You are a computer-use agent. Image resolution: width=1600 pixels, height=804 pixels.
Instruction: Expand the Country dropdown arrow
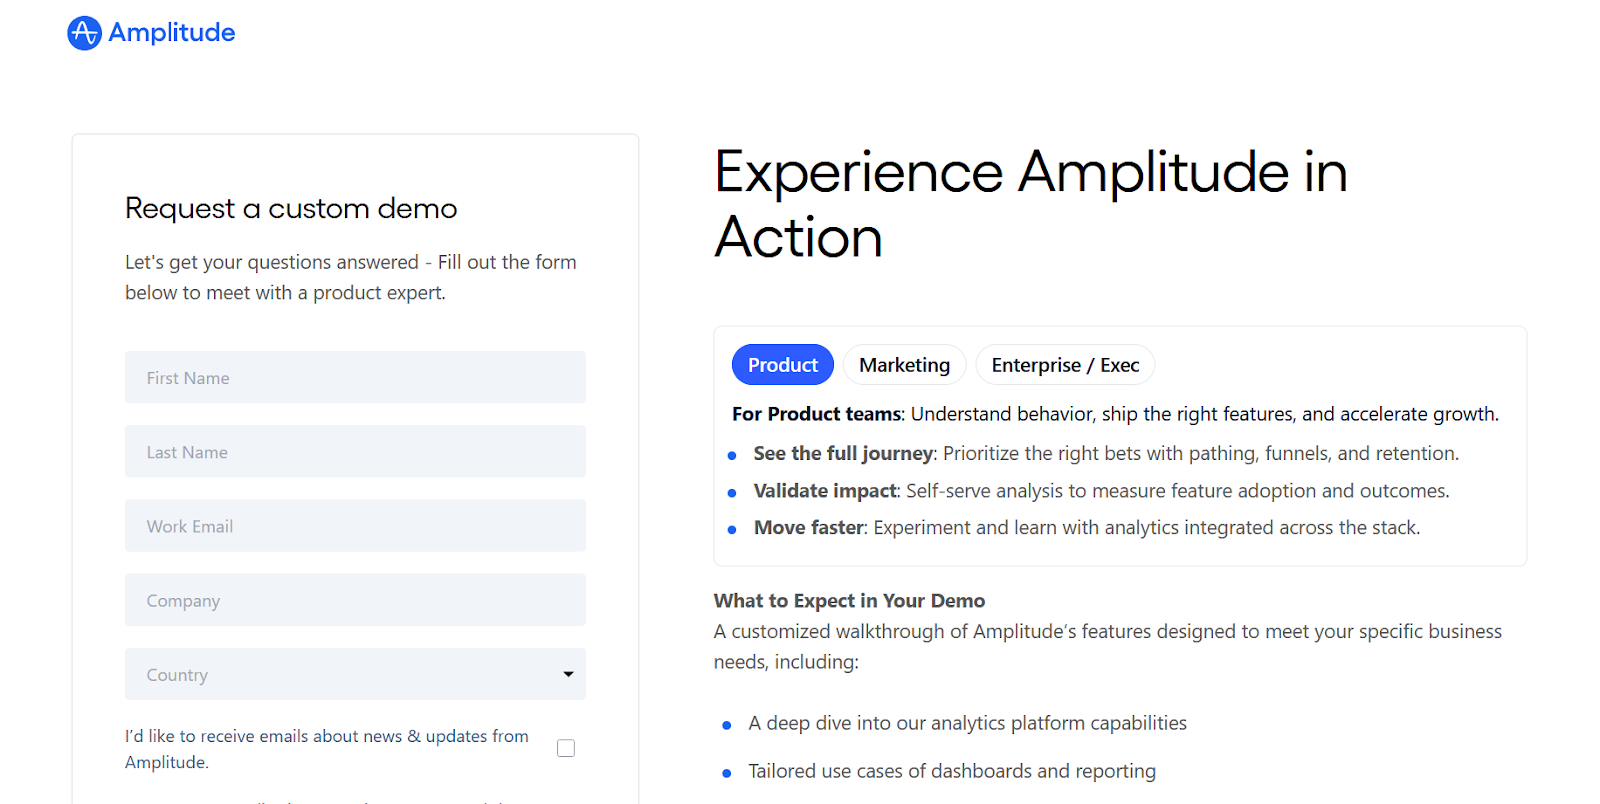[x=568, y=674]
